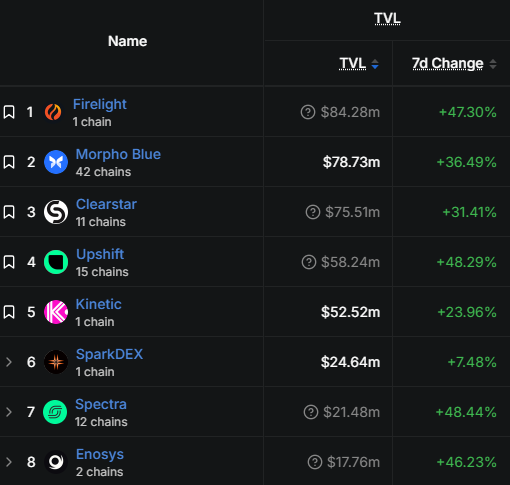The height and width of the screenshot is (485, 510).
Task: Click the '42 chains' label
Action: coord(103,172)
